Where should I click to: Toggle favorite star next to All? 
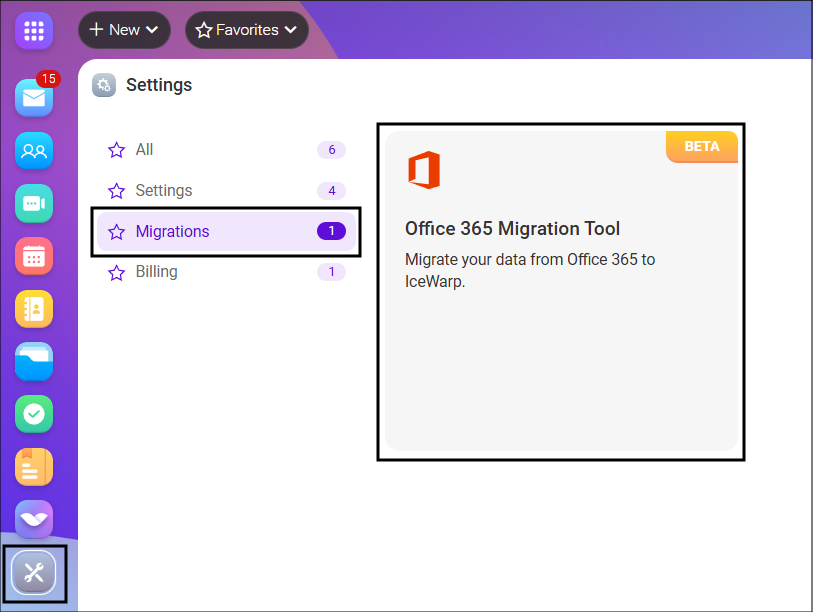[x=116, y=150]
